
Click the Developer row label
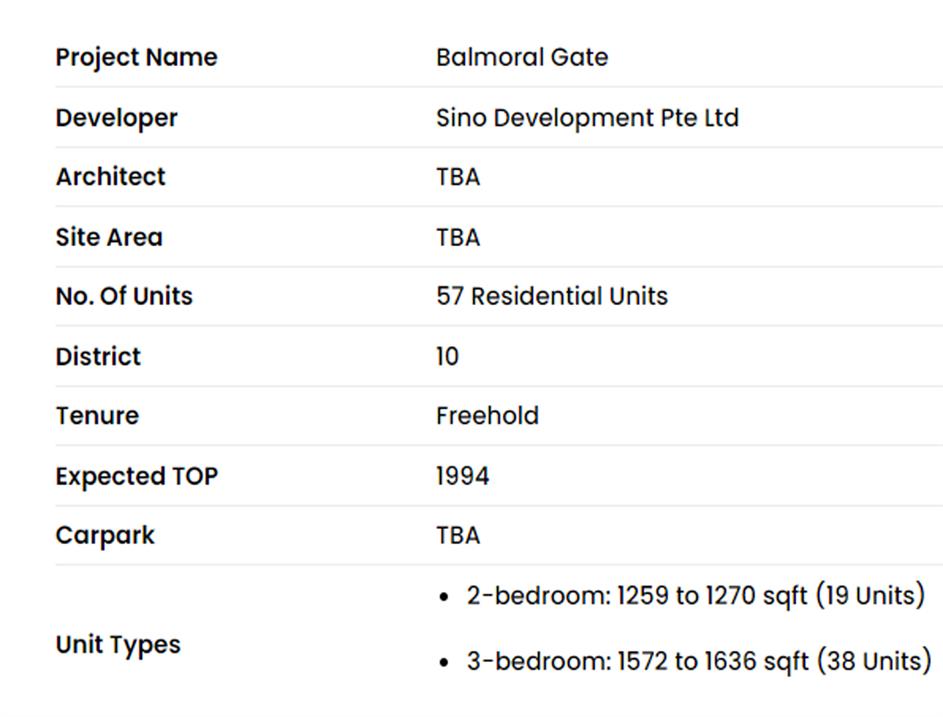click(116, 117)
